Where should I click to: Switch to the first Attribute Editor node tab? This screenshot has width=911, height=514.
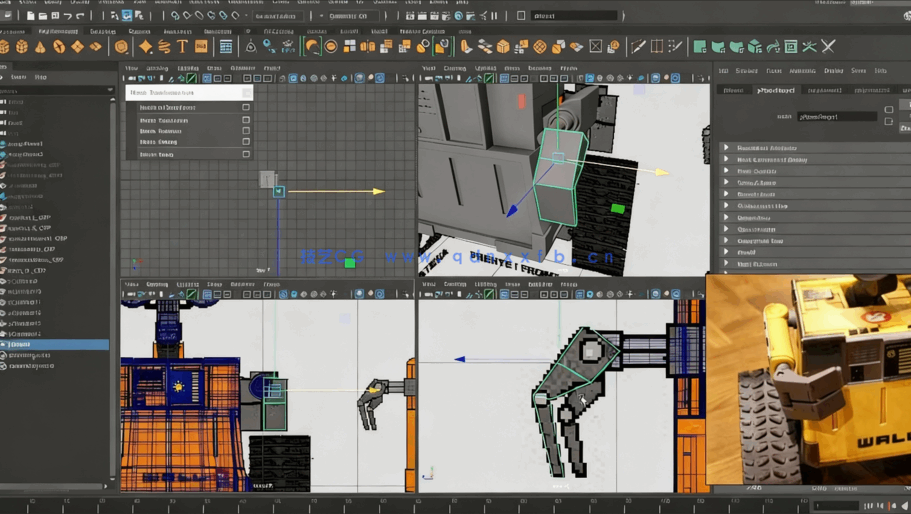pyautogui.click(x=734, y=90)
